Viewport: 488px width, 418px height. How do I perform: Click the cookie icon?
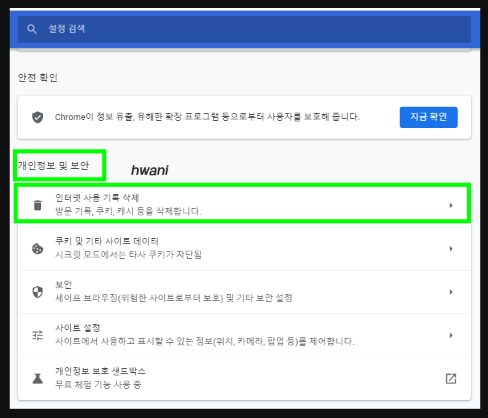[x=37, y=248]
